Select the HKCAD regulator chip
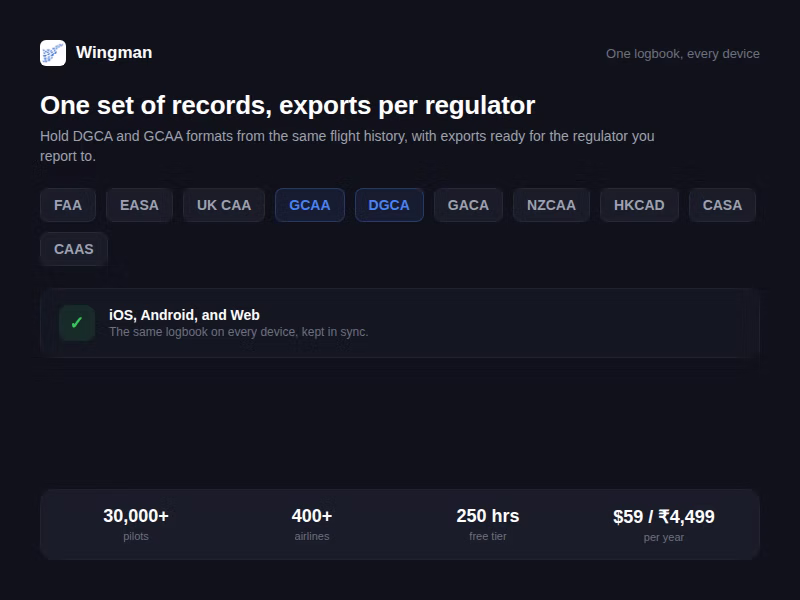This screenshot has height=600, width=800. tap(639, 205)
